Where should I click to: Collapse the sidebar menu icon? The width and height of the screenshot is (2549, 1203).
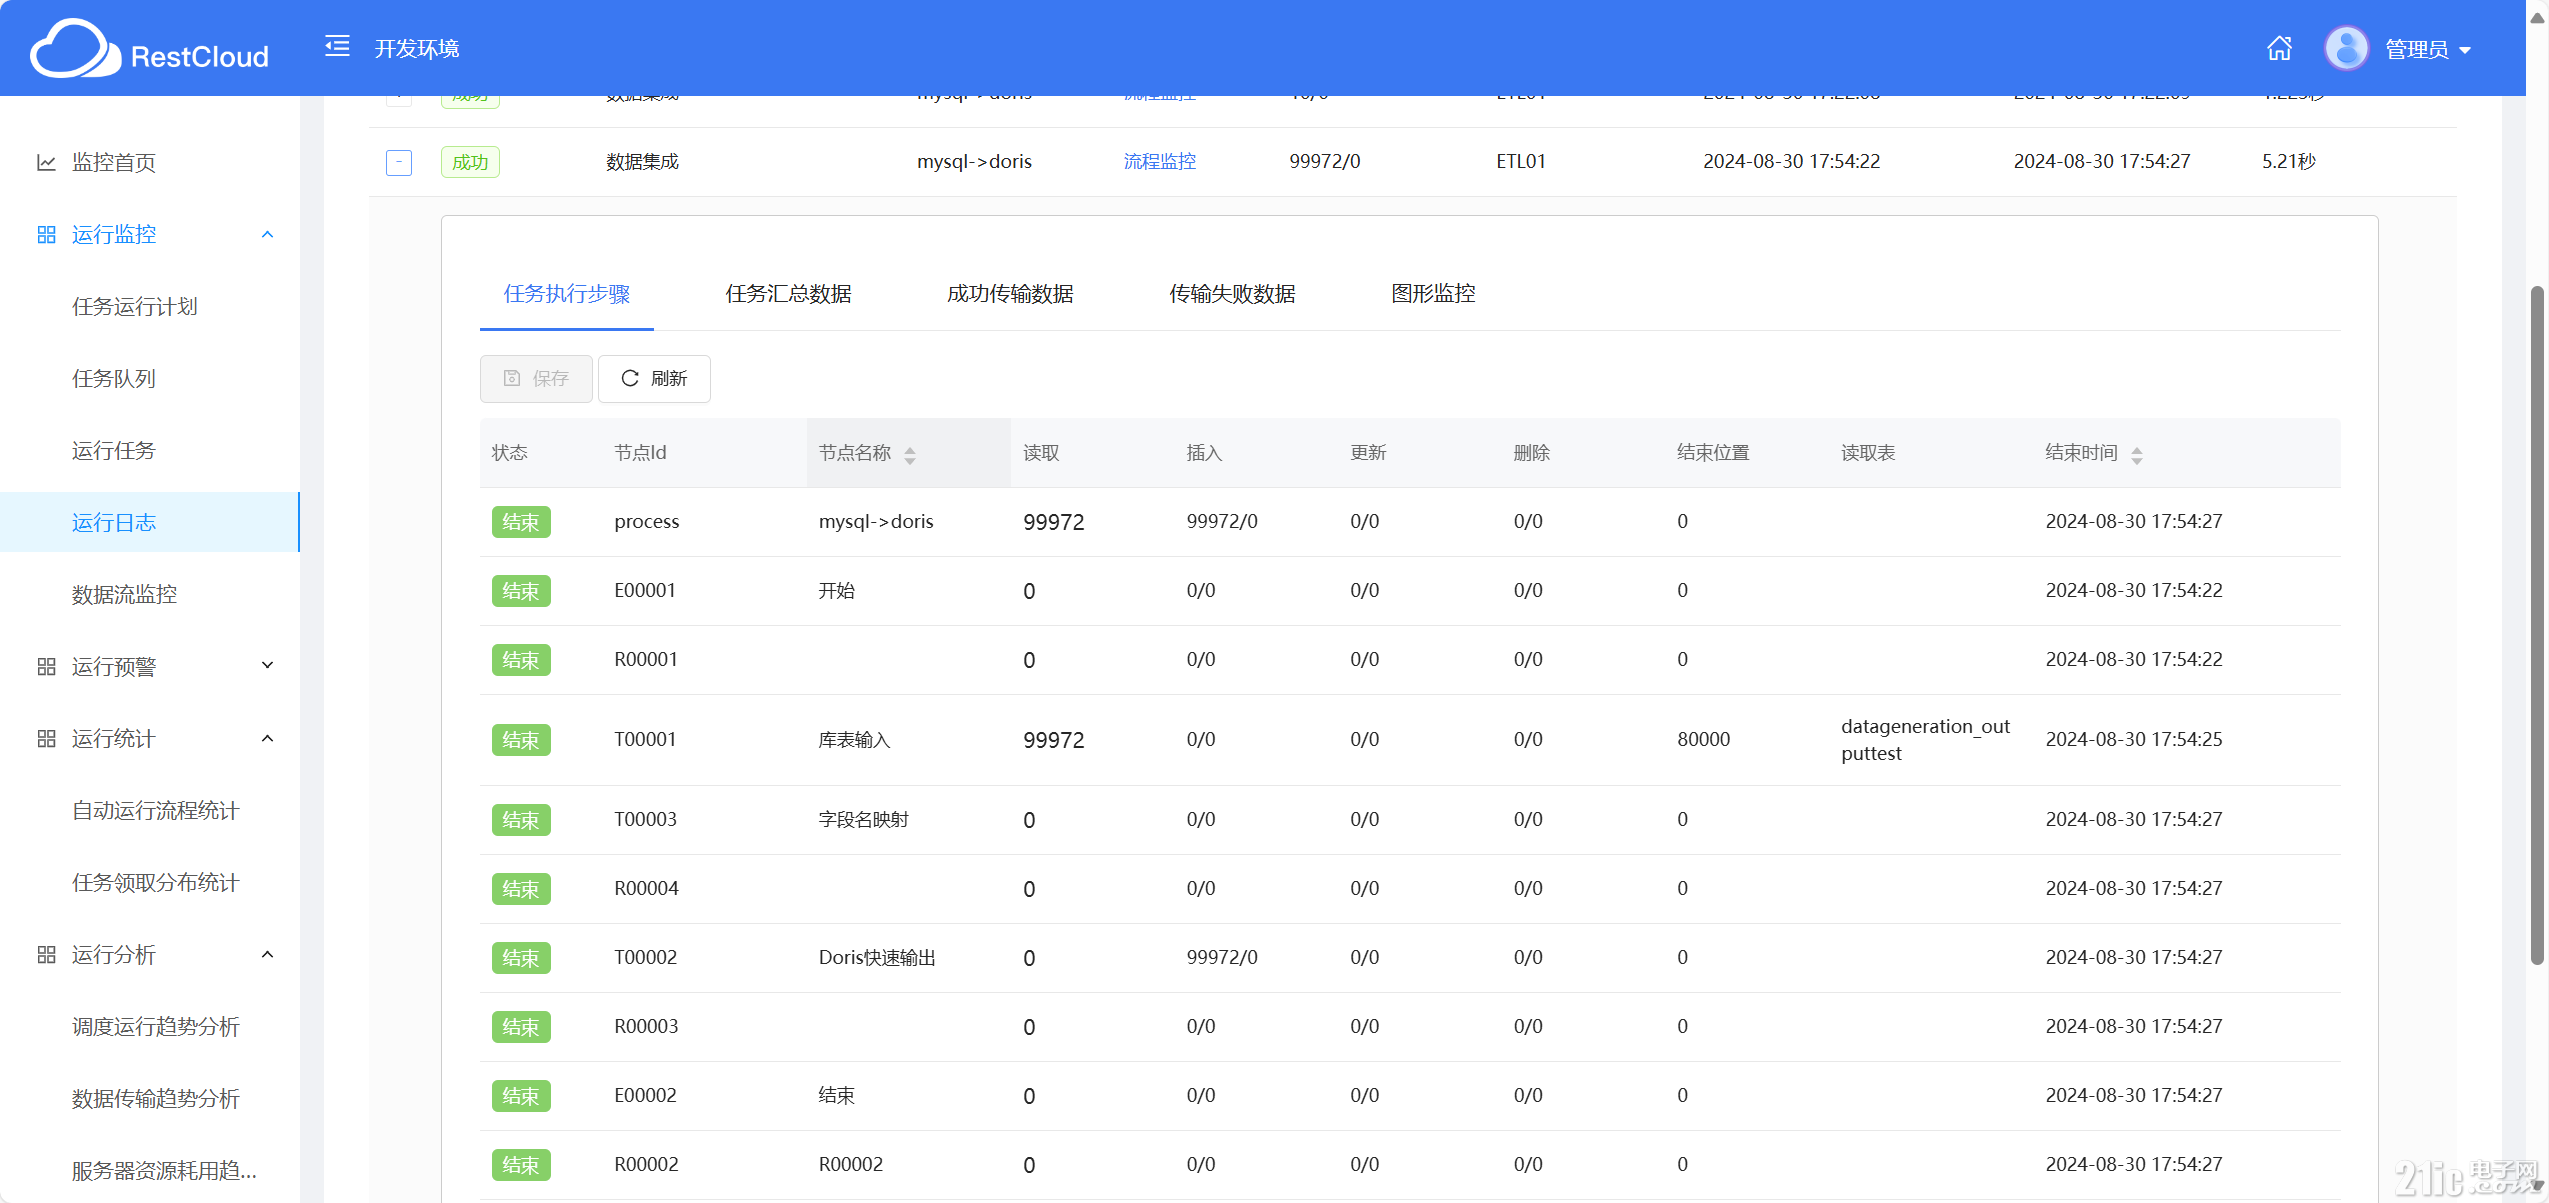click(337, 46)
